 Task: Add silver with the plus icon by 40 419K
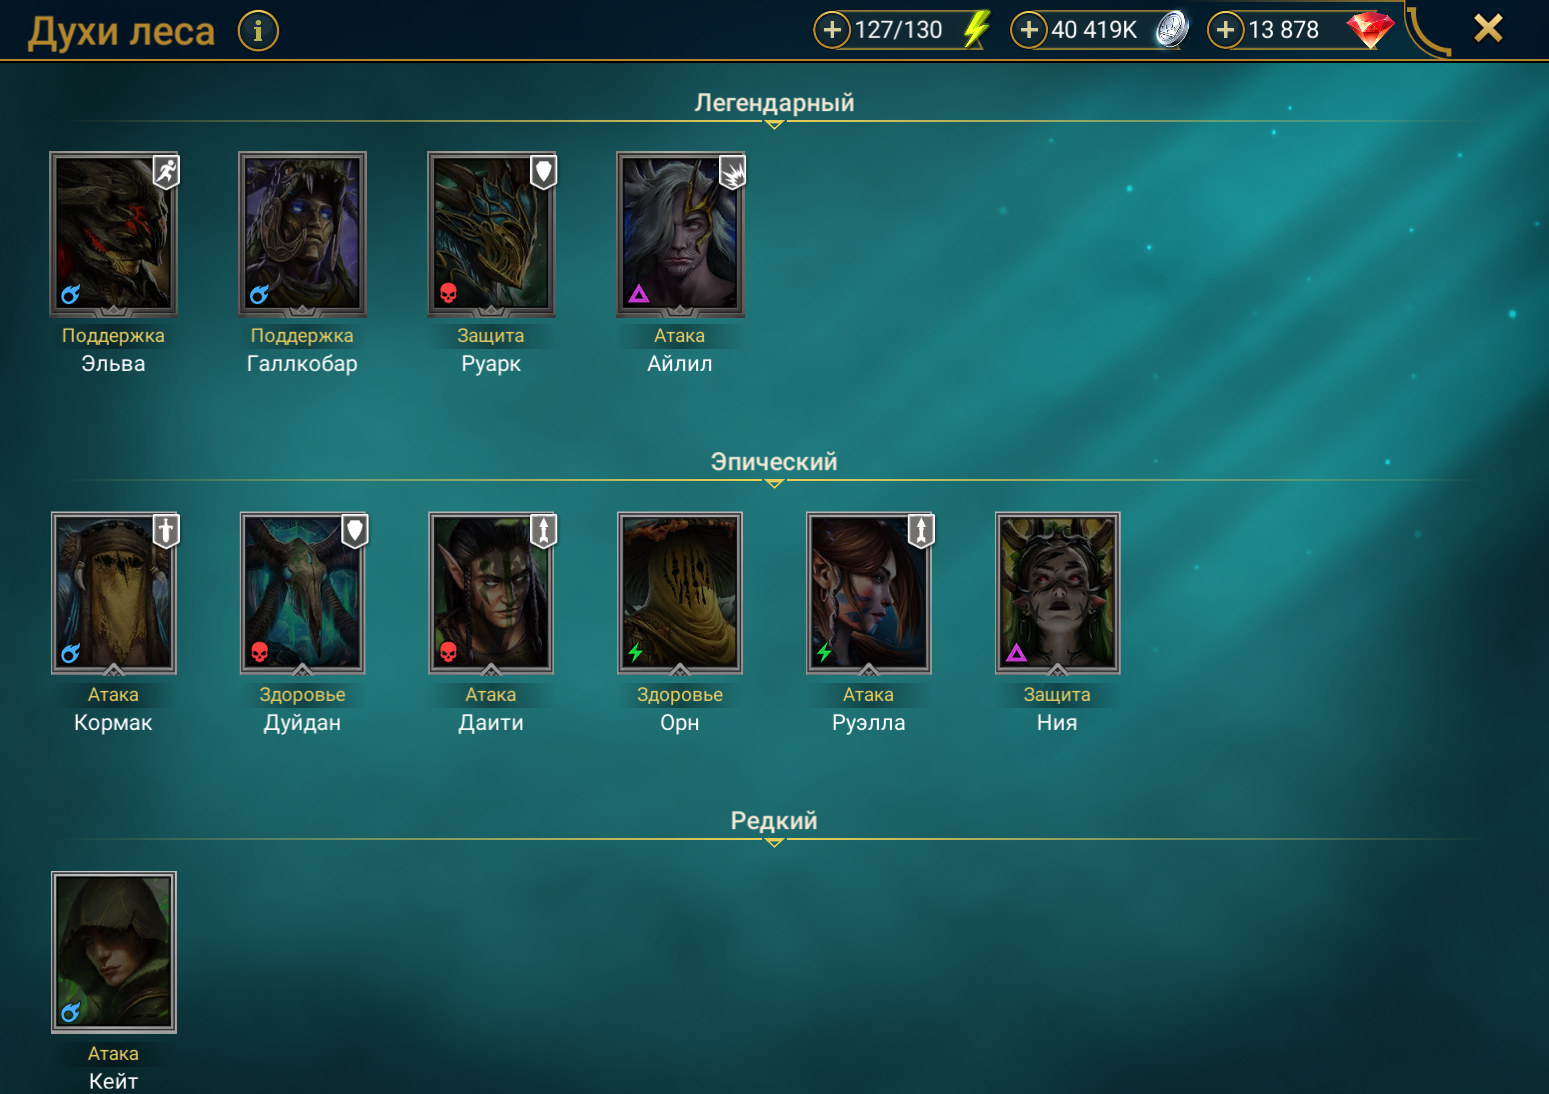tap(1029, 30)
